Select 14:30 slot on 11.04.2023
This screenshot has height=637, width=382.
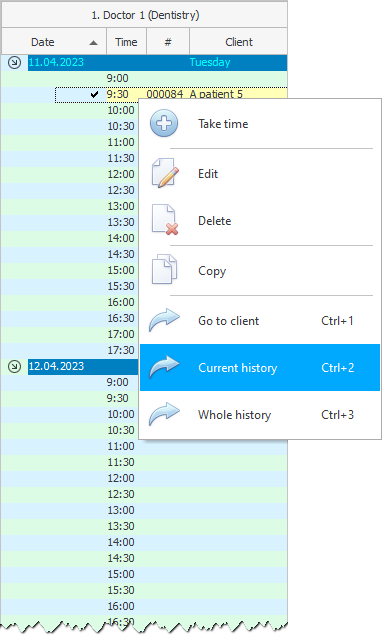[x=121, y=254]
